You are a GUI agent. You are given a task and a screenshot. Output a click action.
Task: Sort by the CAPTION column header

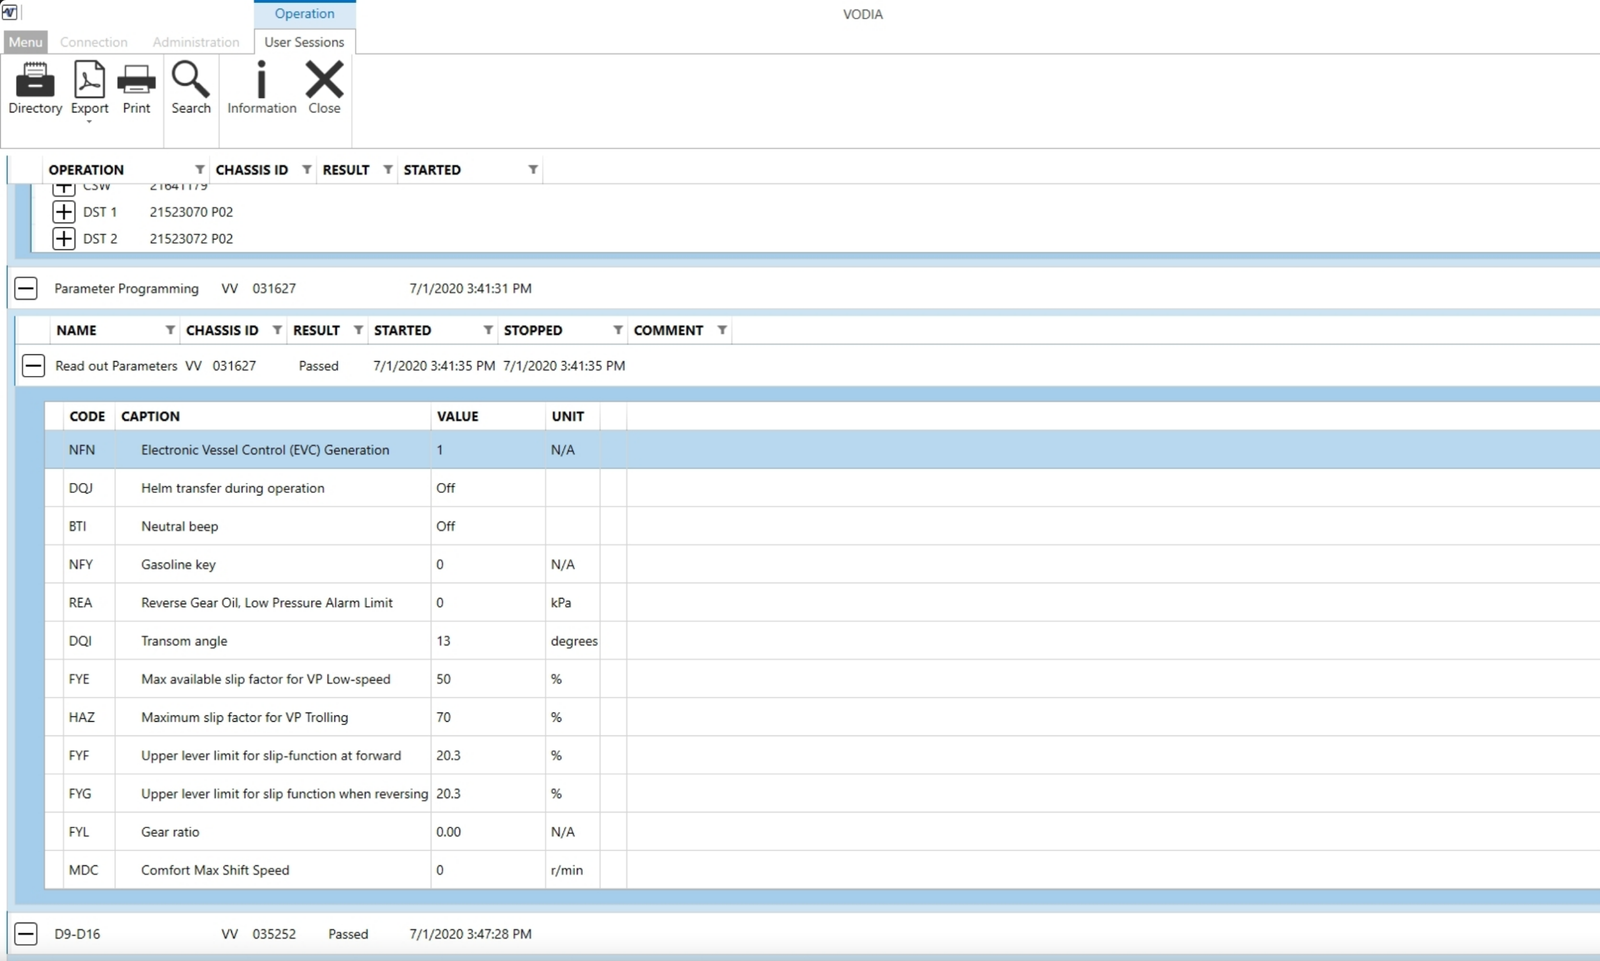click(151, 416)
